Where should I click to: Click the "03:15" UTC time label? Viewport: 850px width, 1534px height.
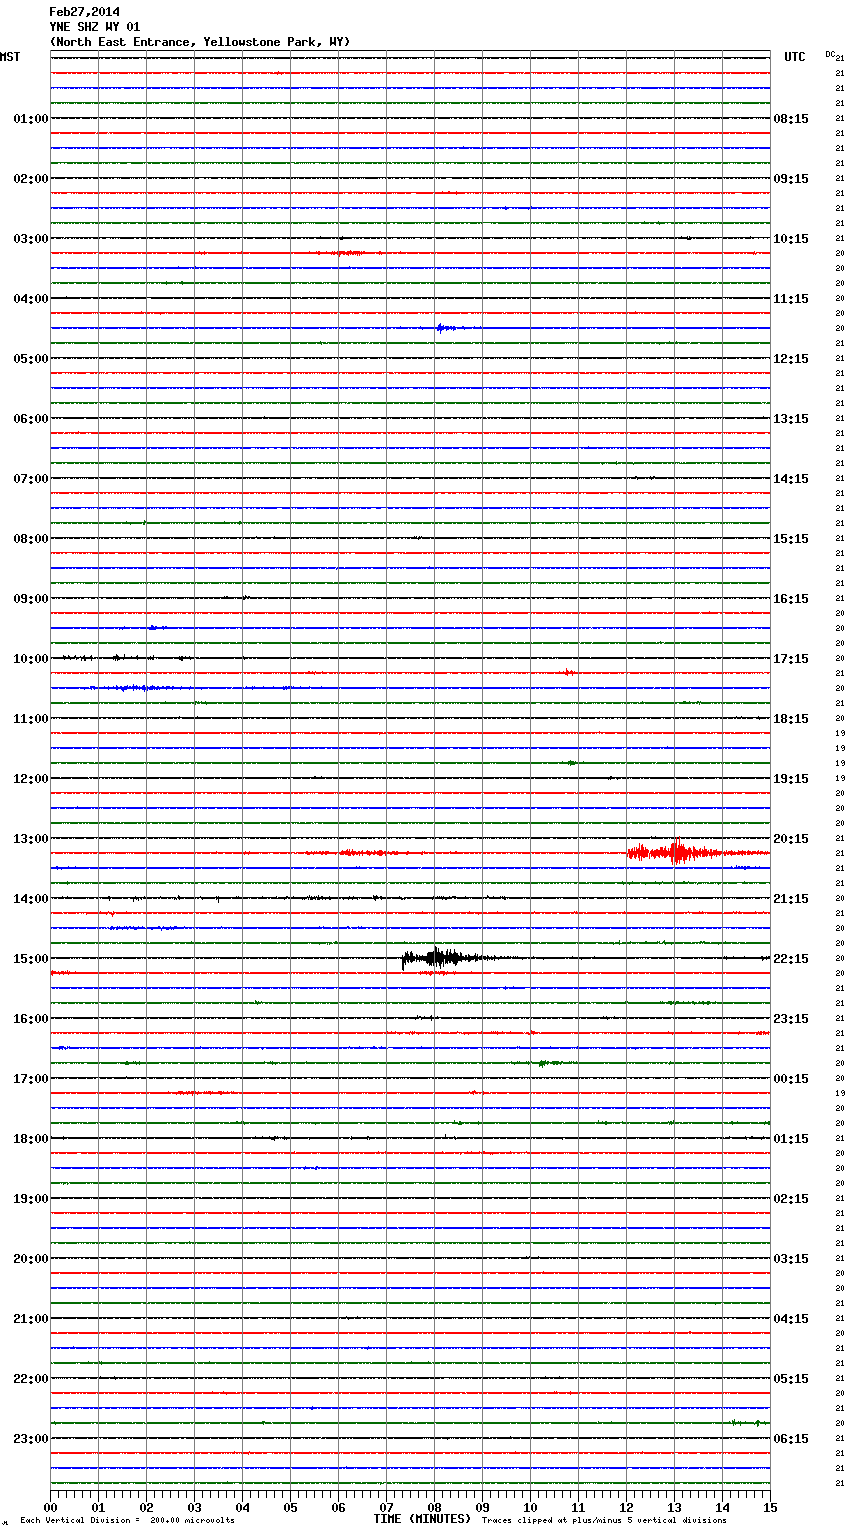tap(791, 1259)
